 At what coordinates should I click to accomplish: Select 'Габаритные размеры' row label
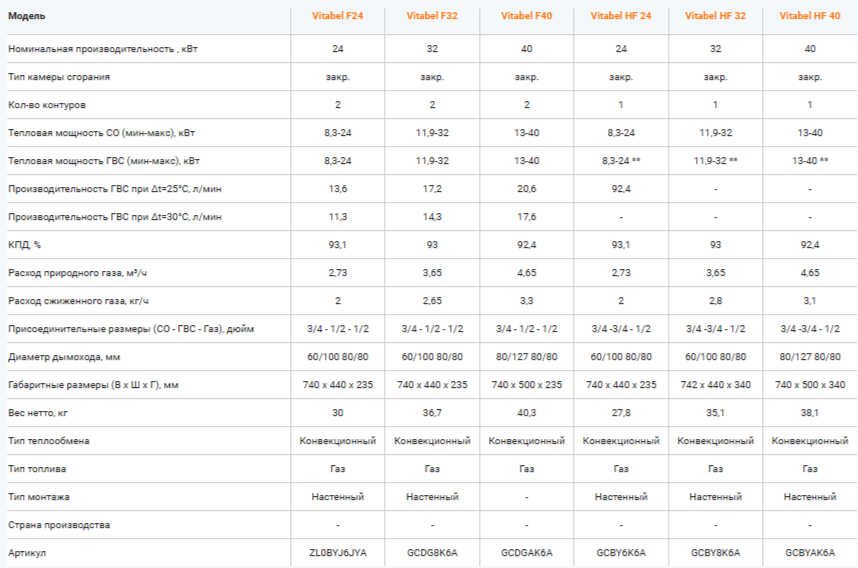pyautogui.click(x=94, y=385)
